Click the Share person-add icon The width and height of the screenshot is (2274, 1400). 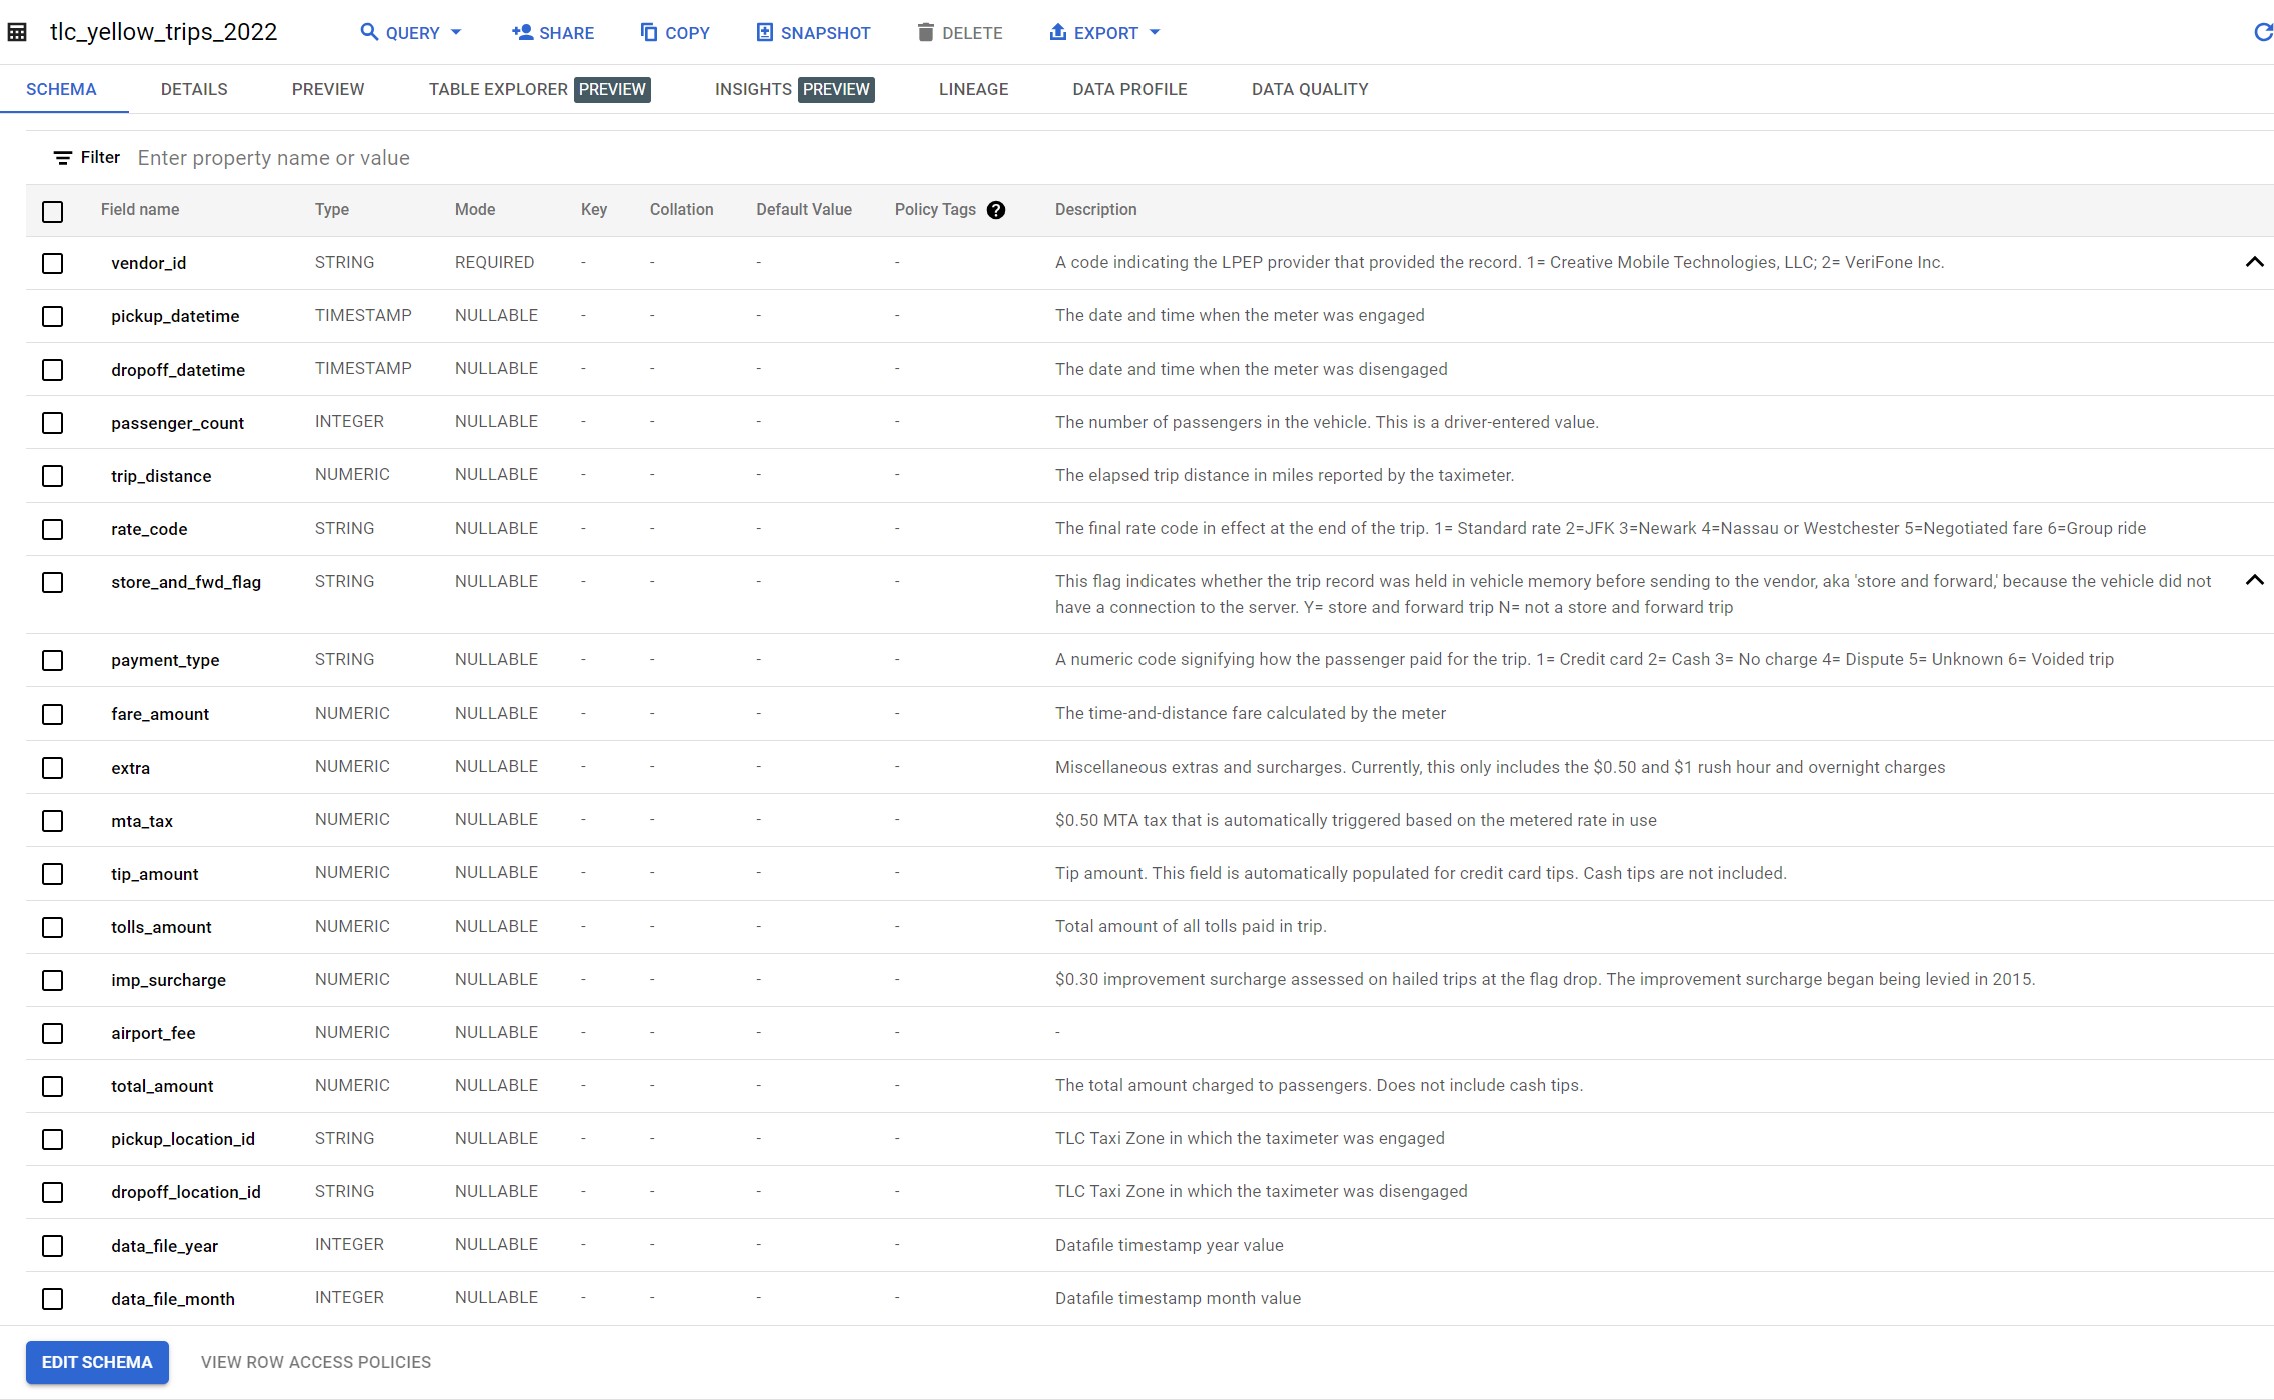click(522, 33)
